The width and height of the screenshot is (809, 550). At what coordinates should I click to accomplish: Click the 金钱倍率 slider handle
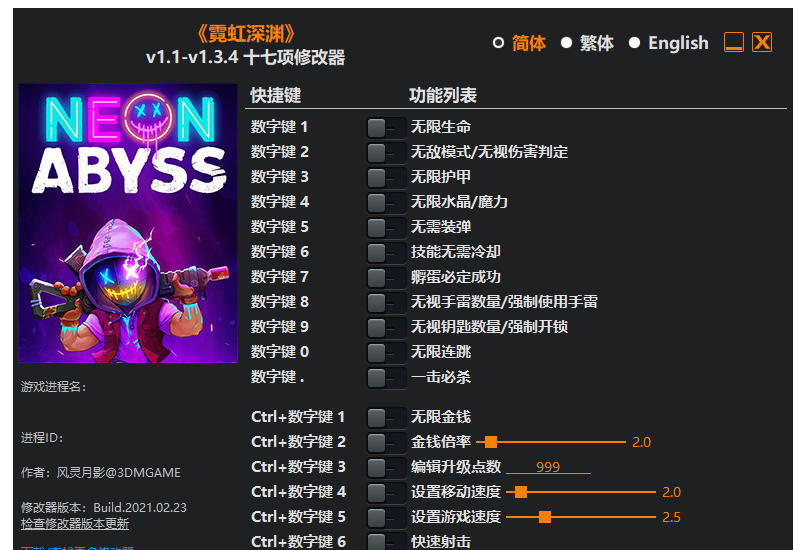point(491,442)
